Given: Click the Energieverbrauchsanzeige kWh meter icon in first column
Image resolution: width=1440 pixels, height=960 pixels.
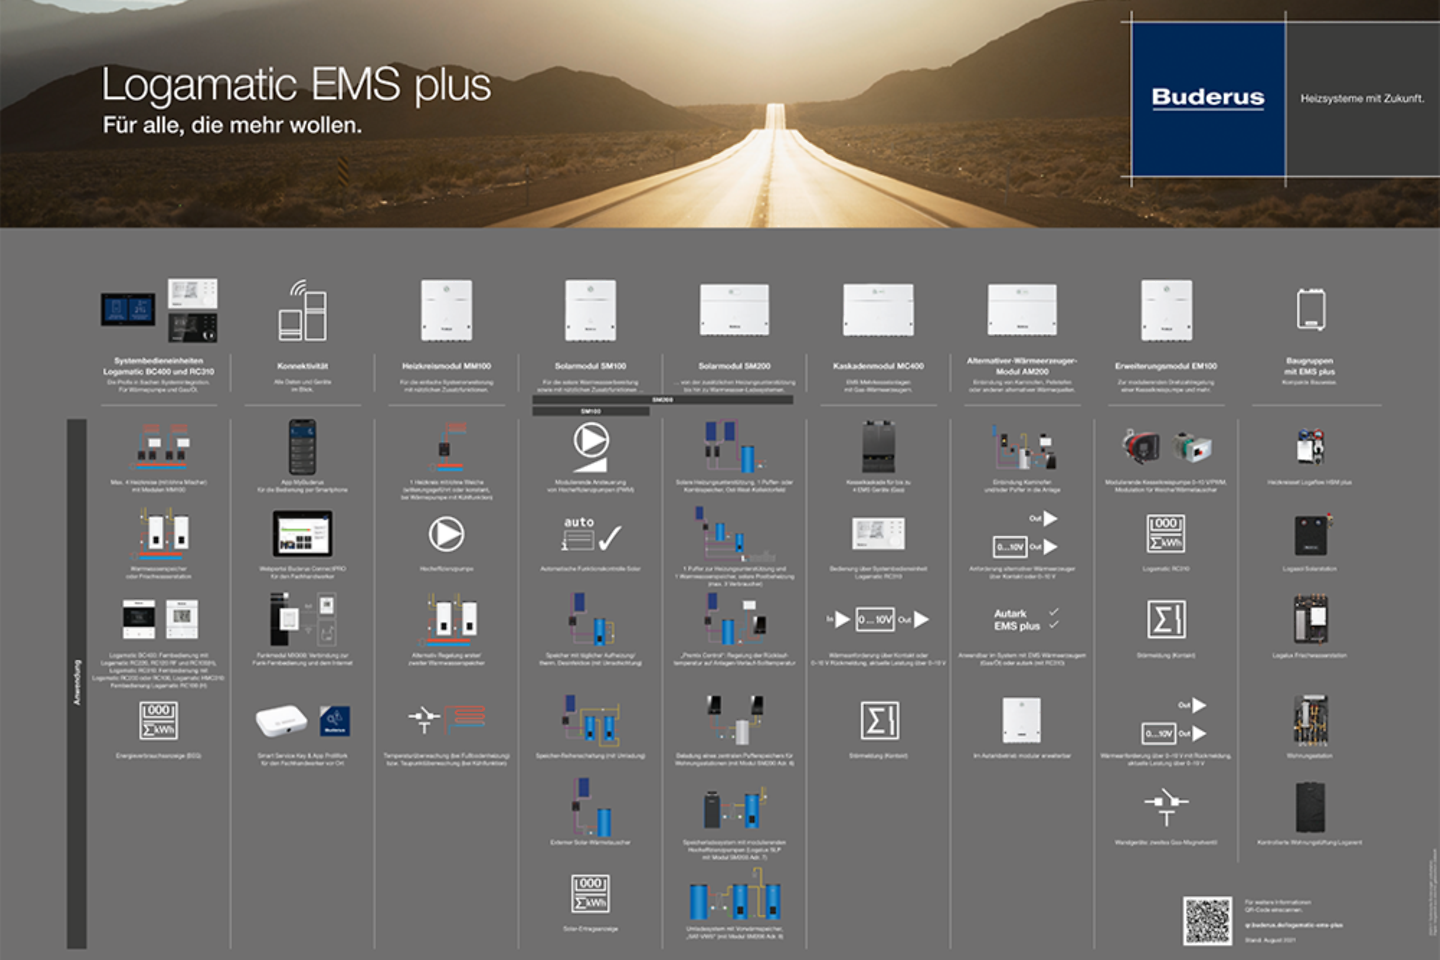Looking at the screenshot, I should click(x=158, y=720).
